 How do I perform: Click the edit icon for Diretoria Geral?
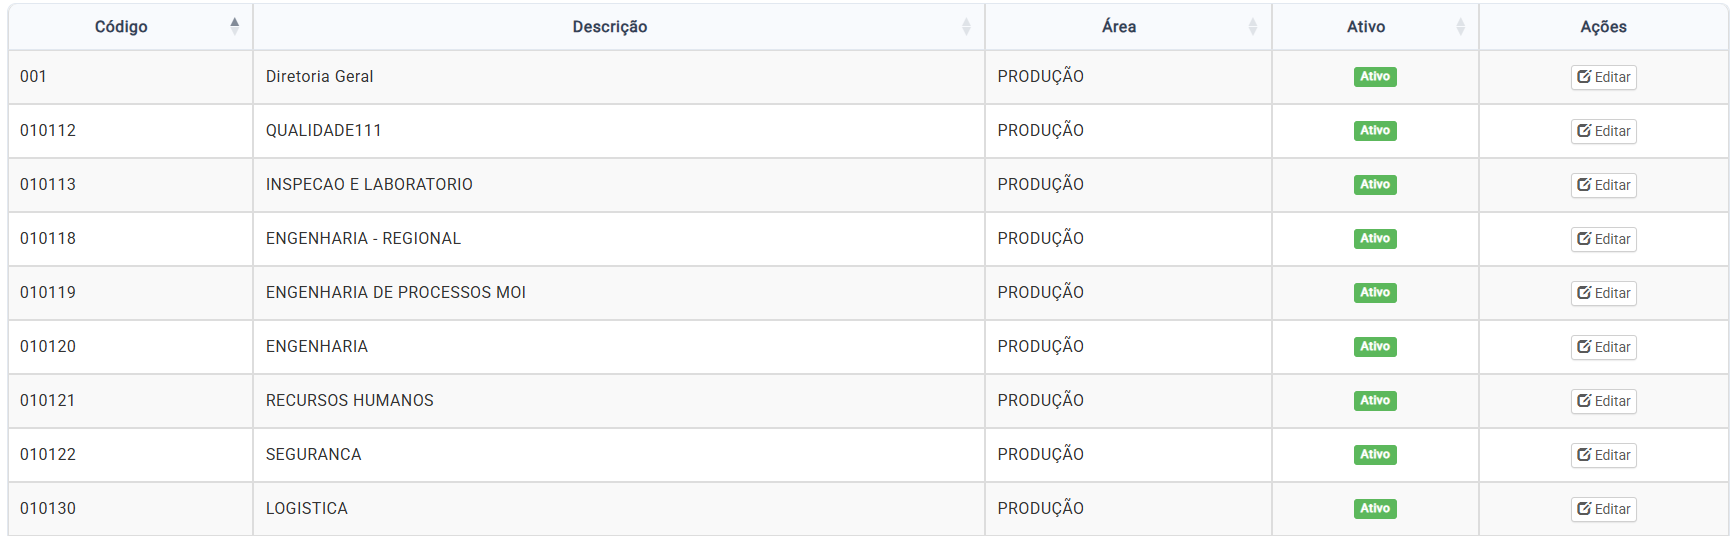point(1584,77)
